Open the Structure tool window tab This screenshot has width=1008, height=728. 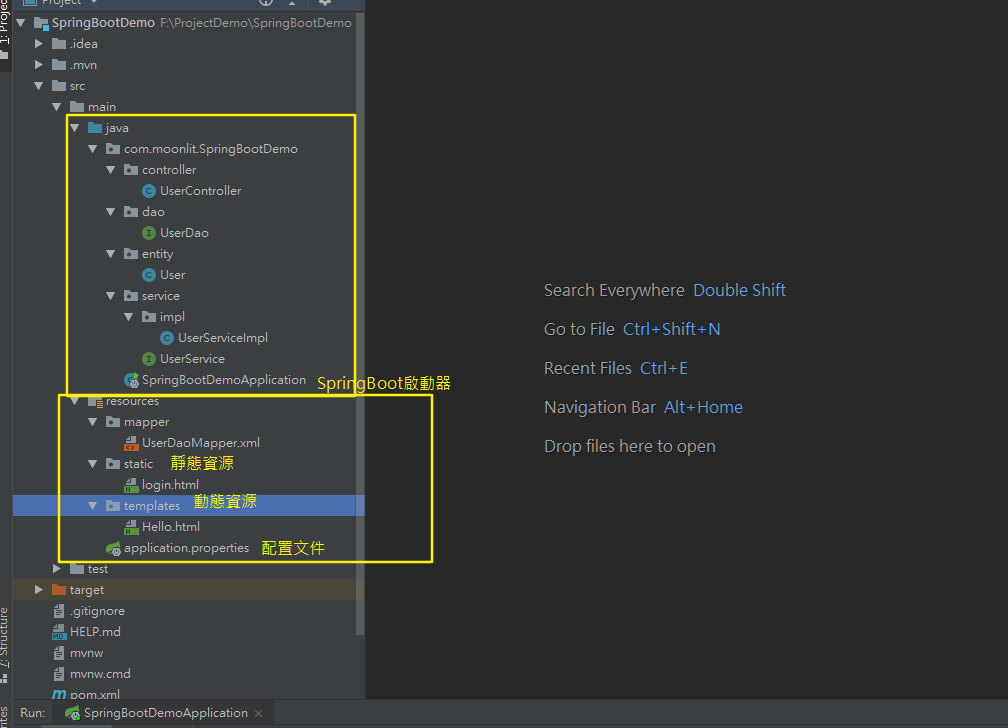(x=4, y=643)
